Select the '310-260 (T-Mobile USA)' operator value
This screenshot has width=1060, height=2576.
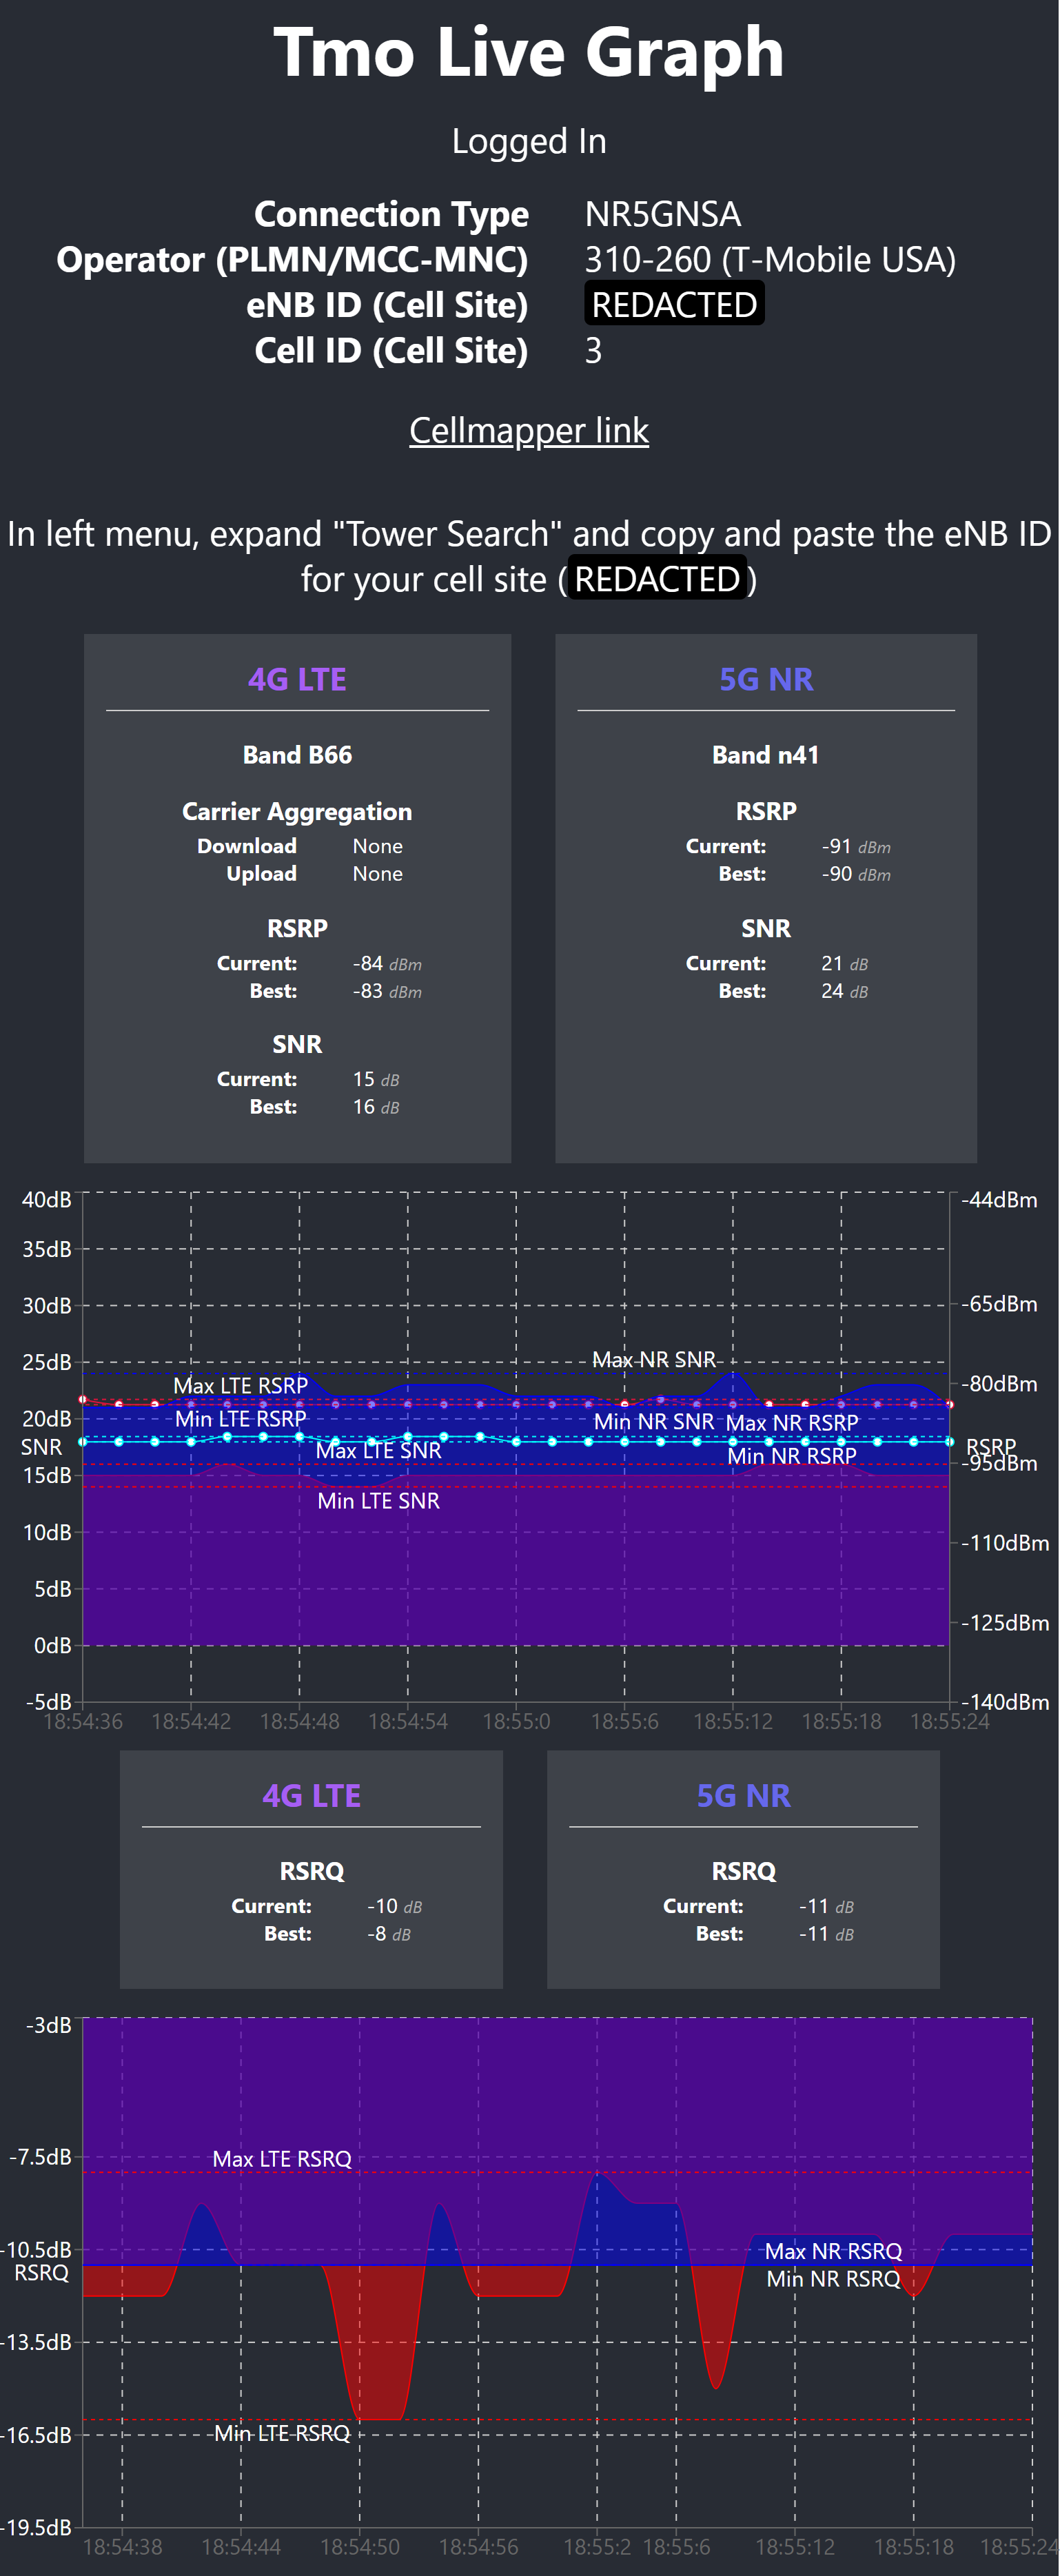click(770, 259)
